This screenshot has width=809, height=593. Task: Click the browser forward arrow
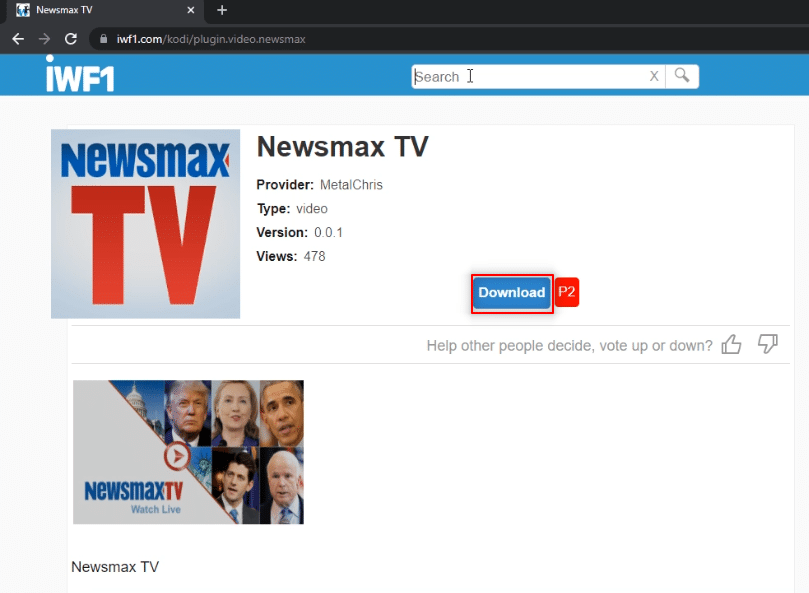coord(44,39)
